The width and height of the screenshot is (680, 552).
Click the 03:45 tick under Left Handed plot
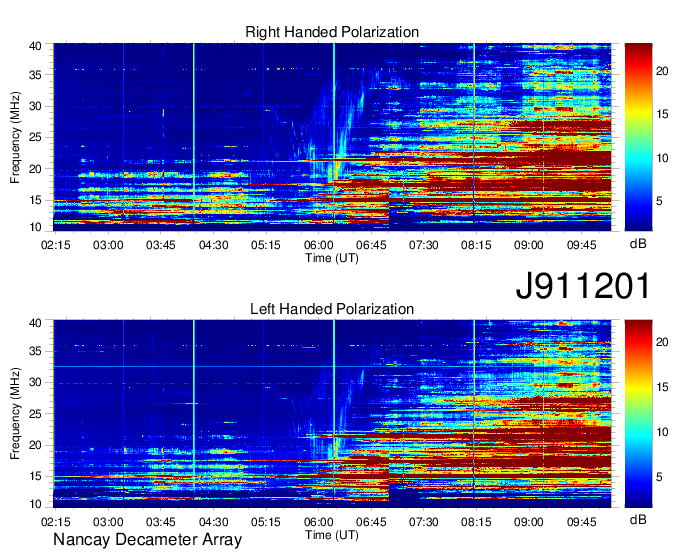pos(160,522)
